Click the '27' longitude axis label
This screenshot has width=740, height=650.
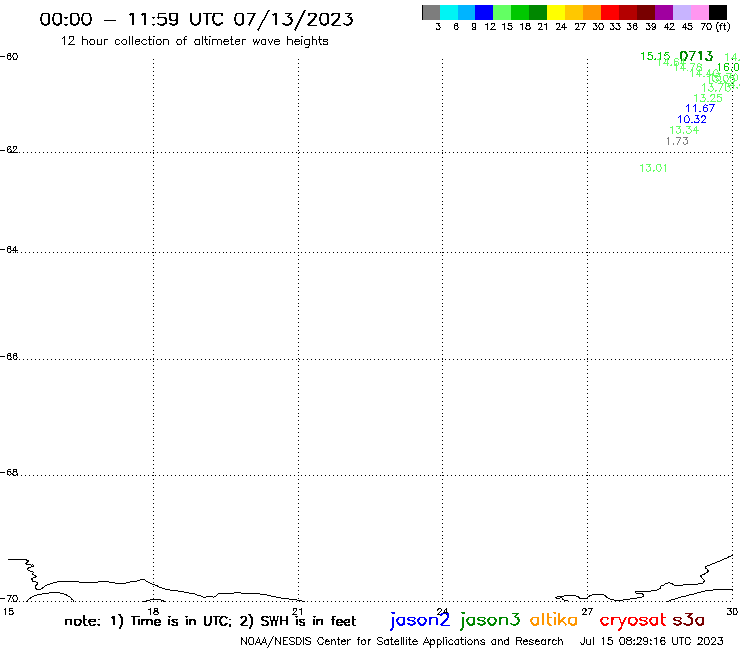[x=587, y=612]
